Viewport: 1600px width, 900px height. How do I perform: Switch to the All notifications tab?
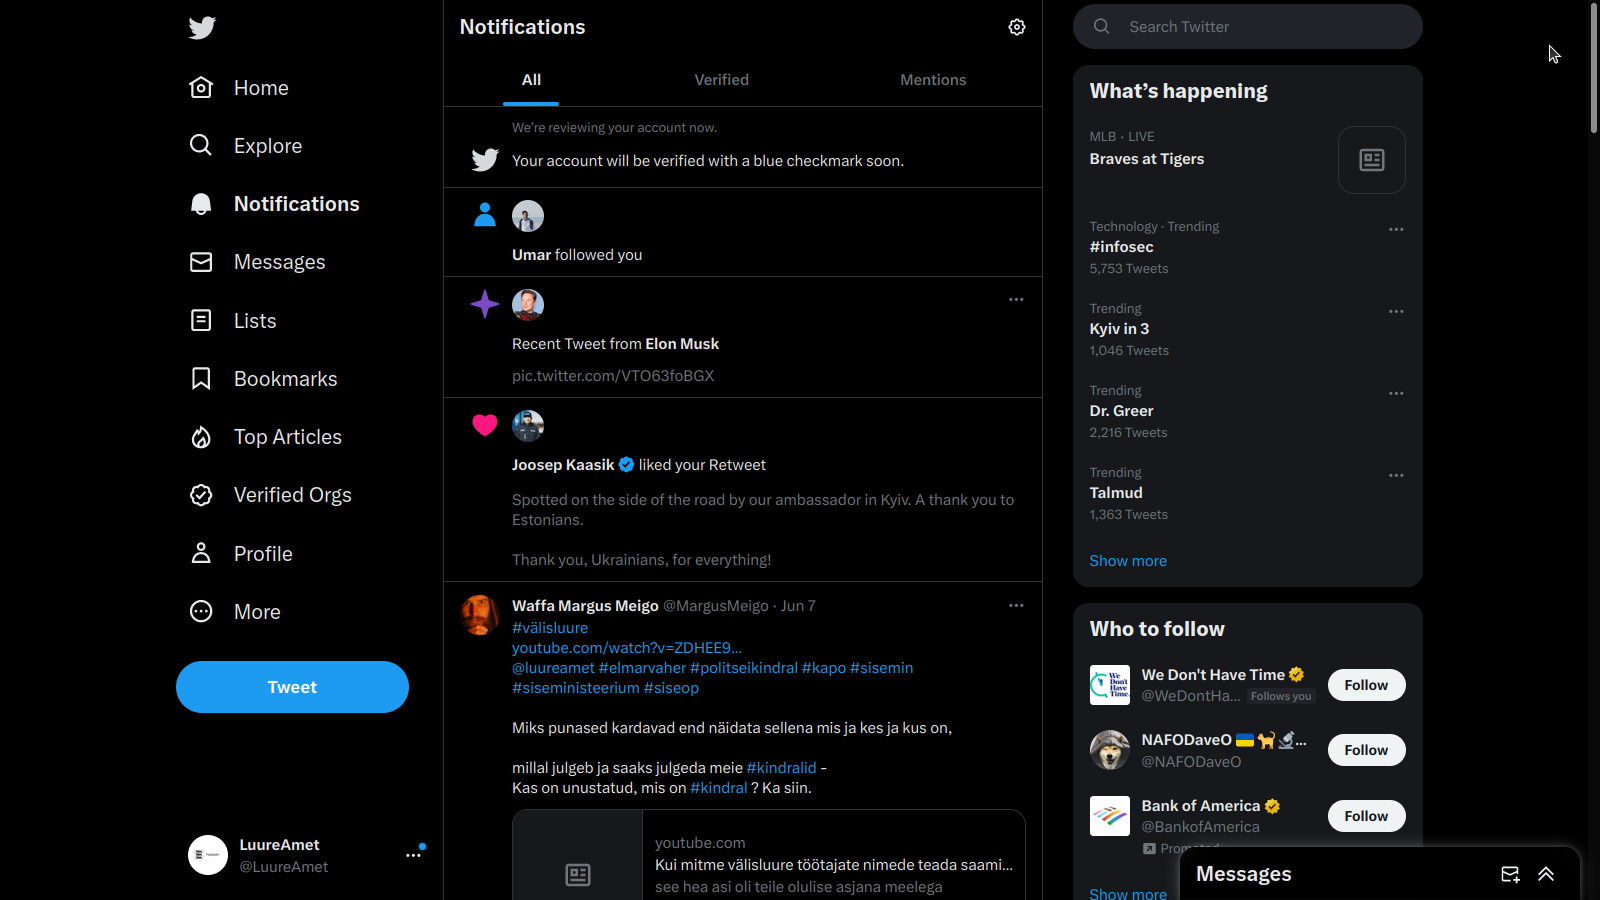click(x=531, y=80)
